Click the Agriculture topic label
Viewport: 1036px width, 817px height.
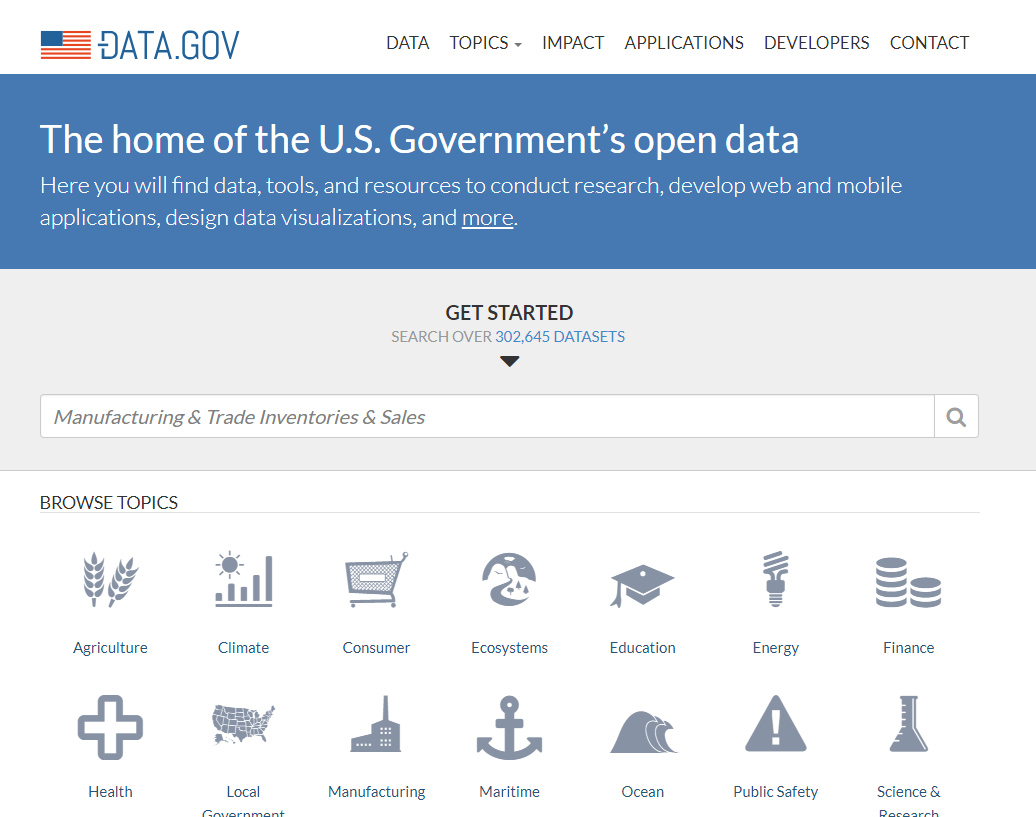(110, 648)
